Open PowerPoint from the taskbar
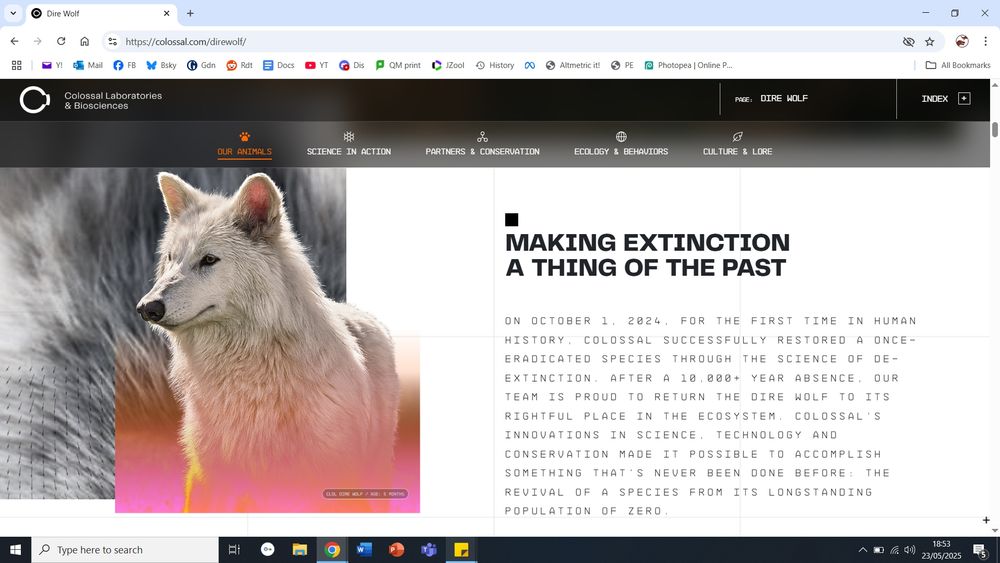The width and height of the screenshot is (1000, 563). (397, 550)
